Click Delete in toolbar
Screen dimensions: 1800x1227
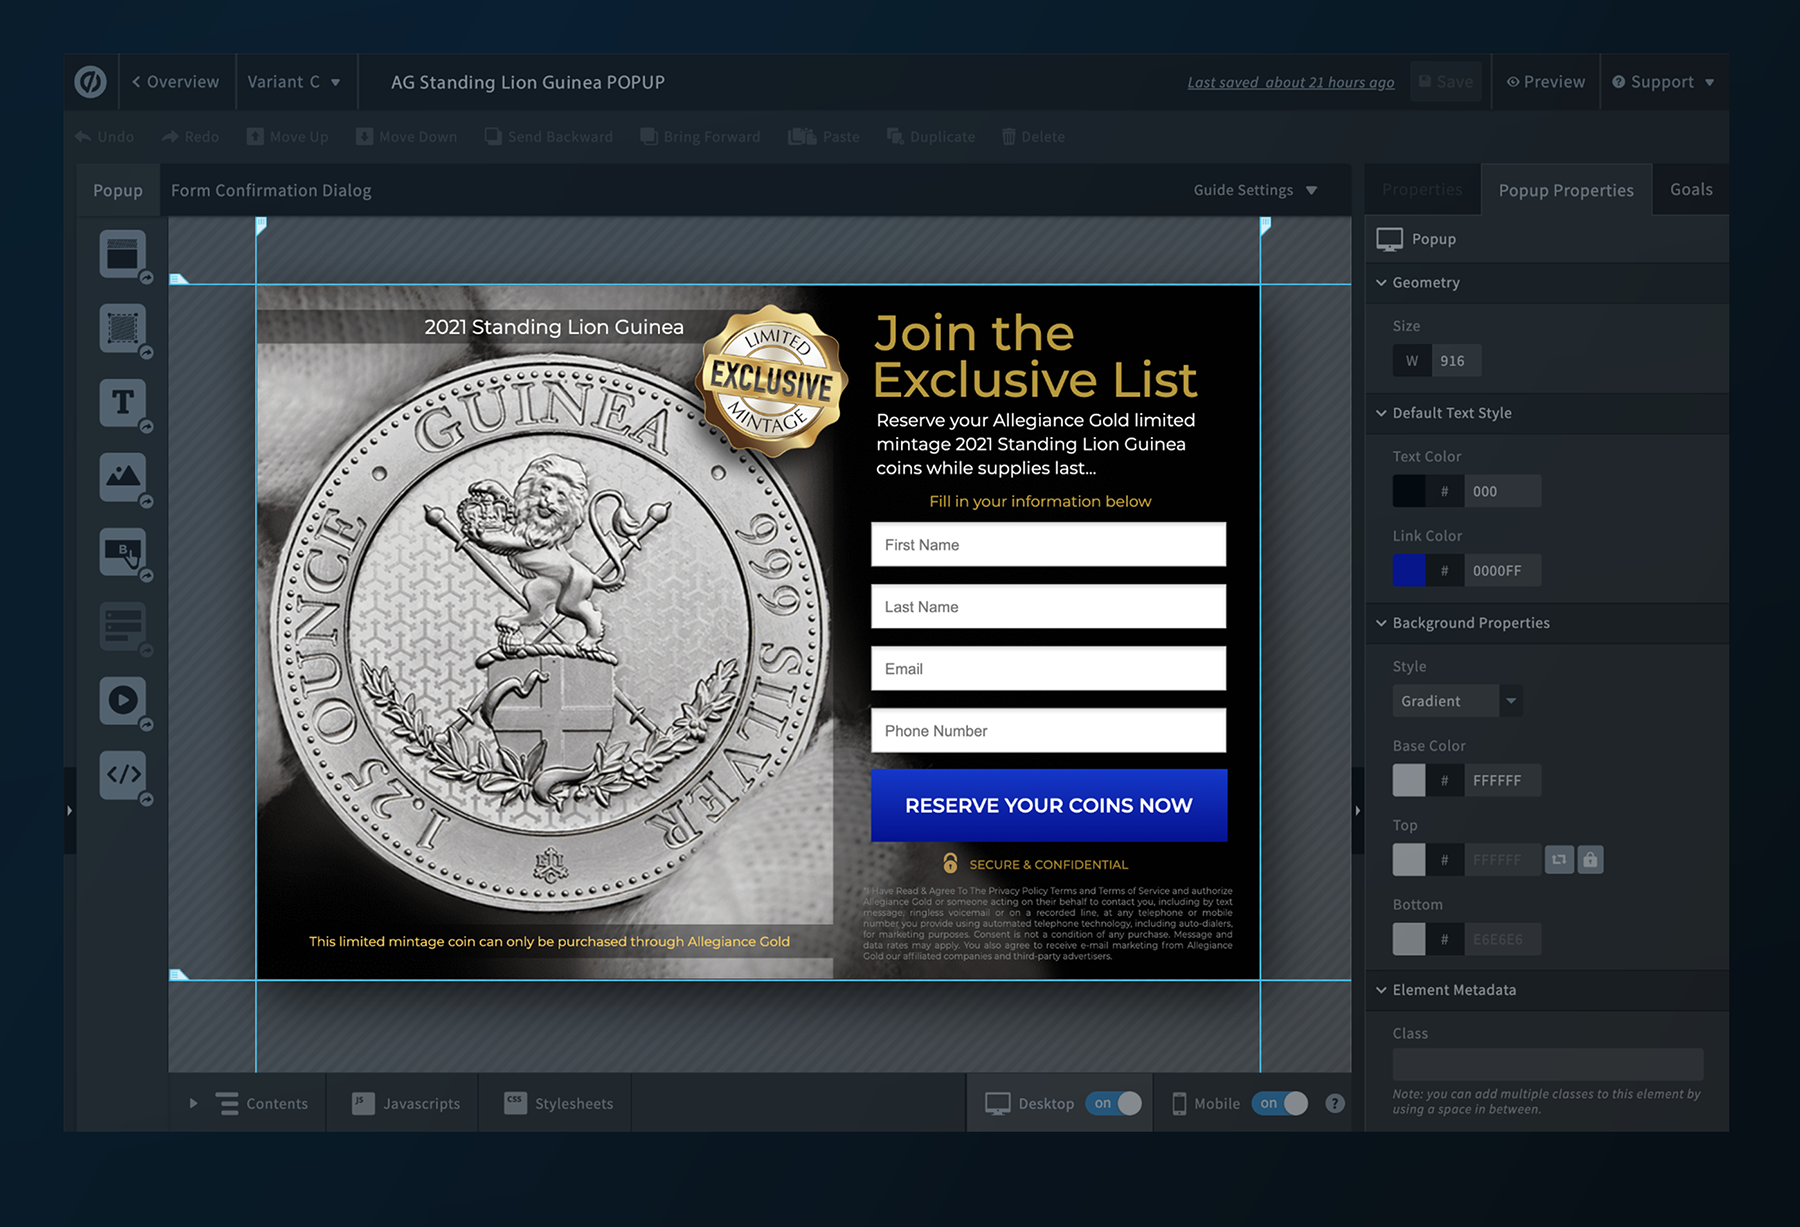1033,136
